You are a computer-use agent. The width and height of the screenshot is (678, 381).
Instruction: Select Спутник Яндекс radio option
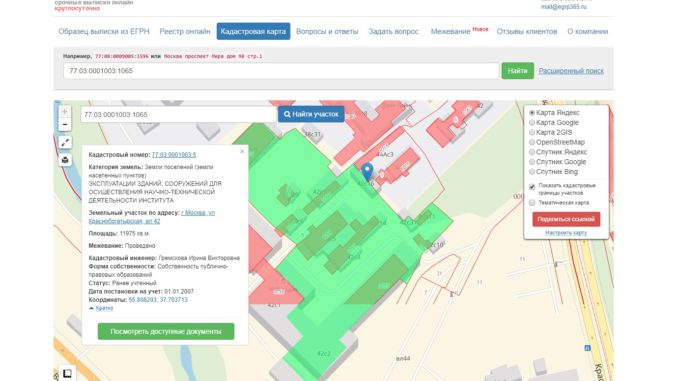click(x=532, y=152)
